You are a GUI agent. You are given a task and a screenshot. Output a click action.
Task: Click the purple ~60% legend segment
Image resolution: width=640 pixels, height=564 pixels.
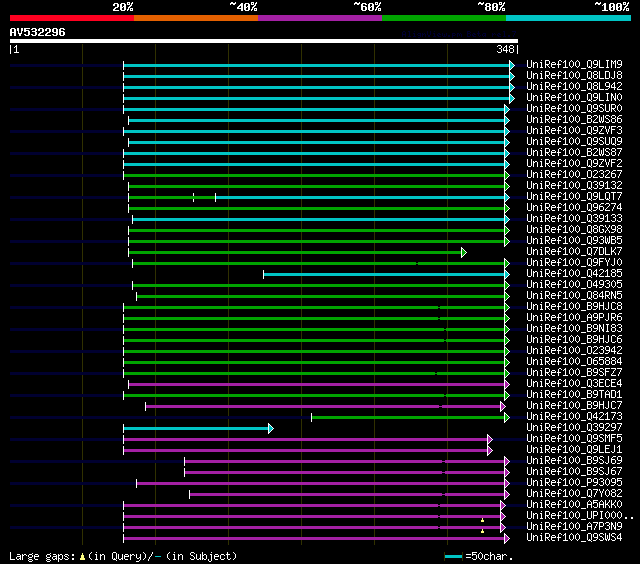tap(320, 18)
